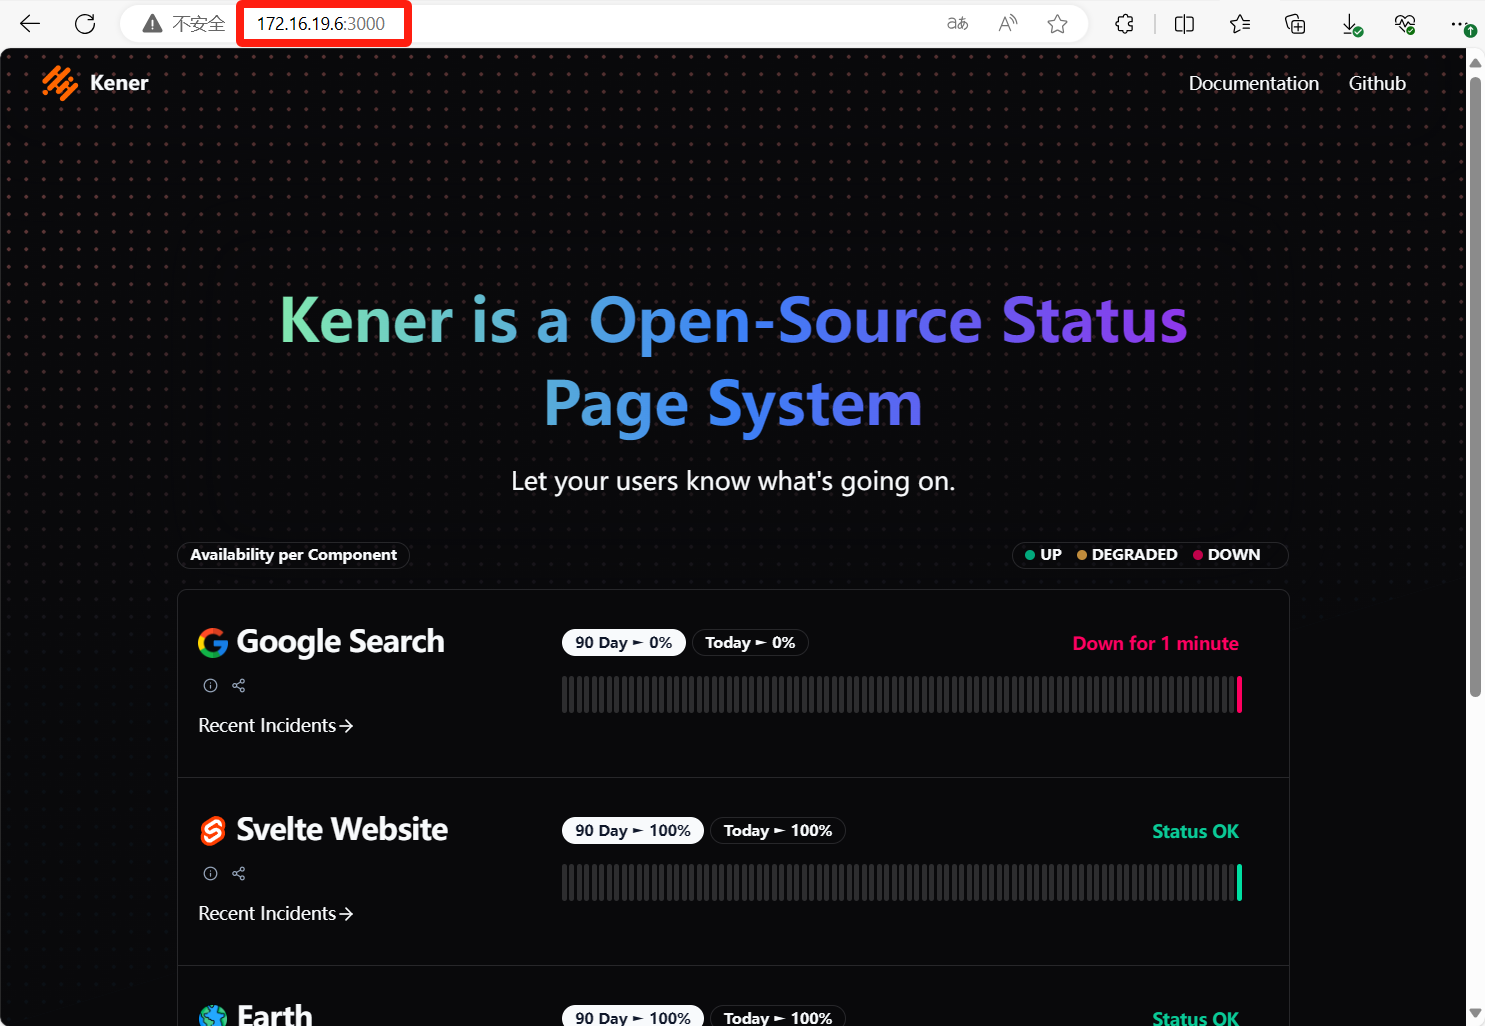Open the browser downloads icon
1485x1026 pixels.
point(1351,24)
